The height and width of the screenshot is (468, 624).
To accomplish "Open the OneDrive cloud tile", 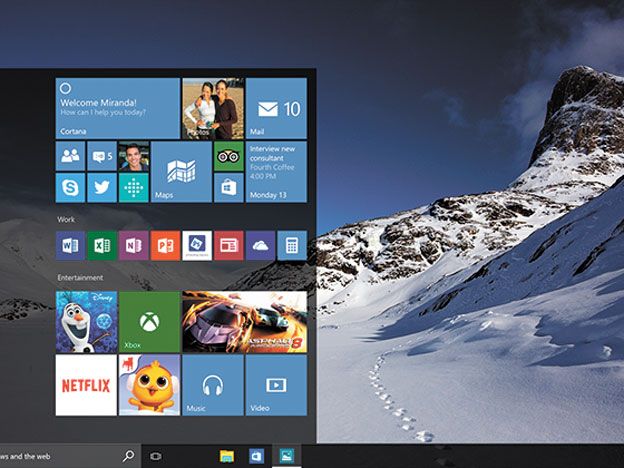I will pos(260,246).
